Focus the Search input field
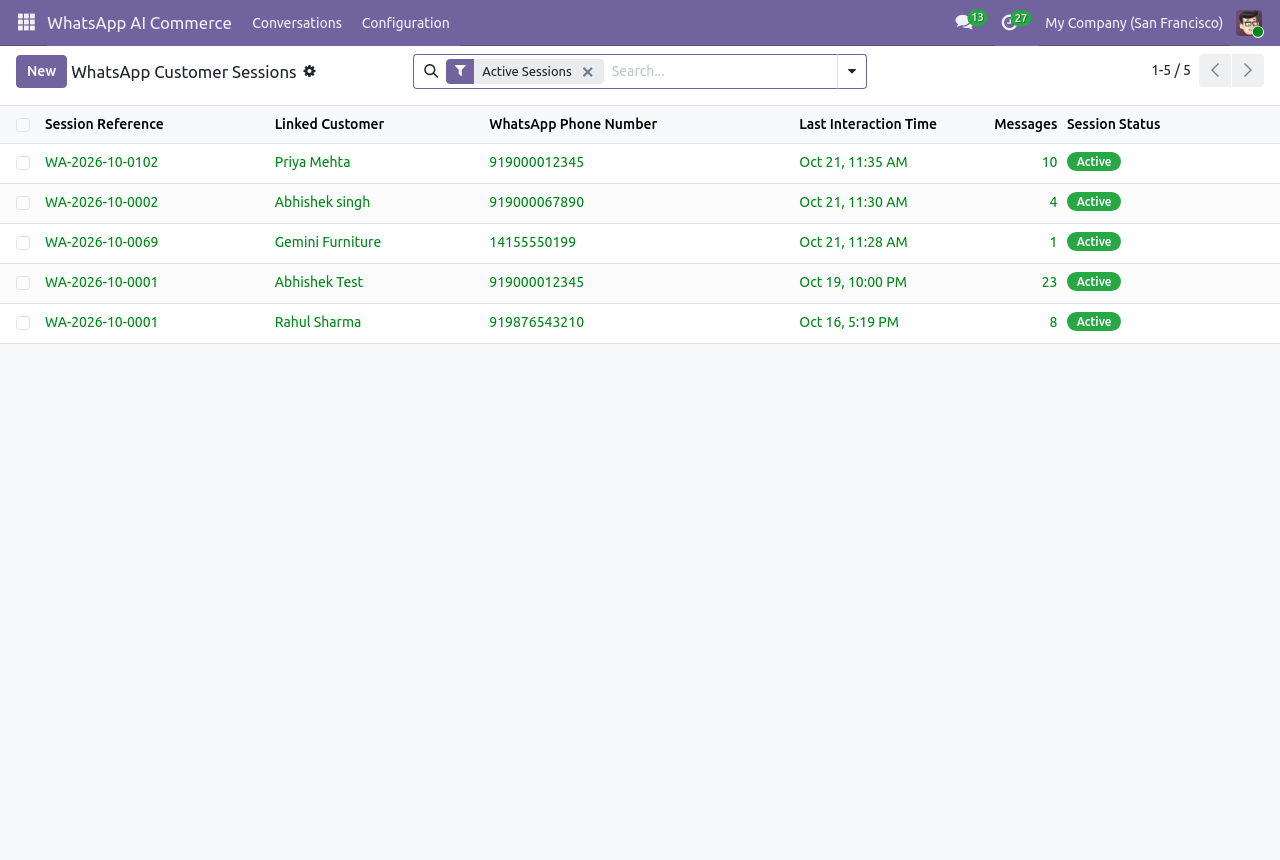This screenshot has width=1280, height=860. (720, 71)
